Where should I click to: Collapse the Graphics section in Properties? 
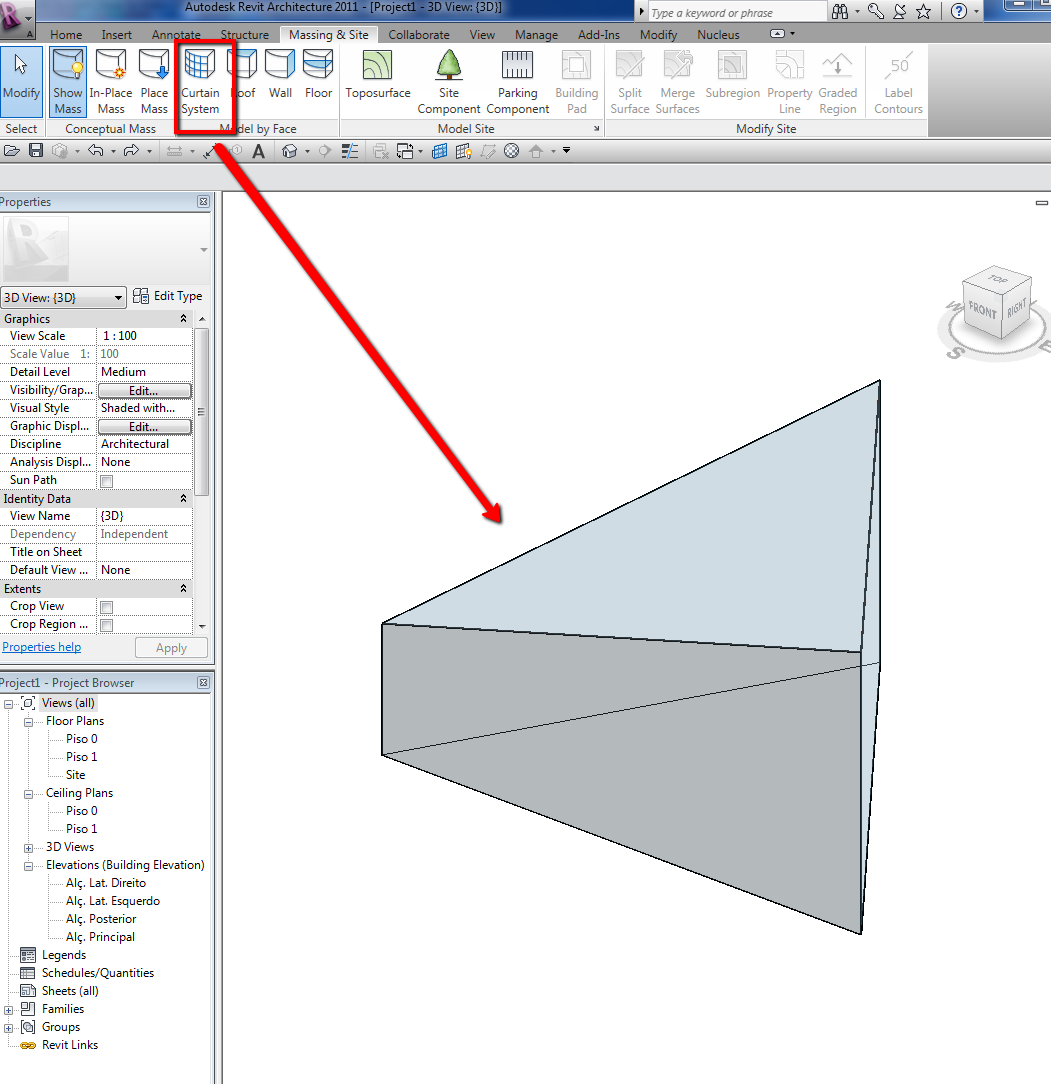[182, 318]
